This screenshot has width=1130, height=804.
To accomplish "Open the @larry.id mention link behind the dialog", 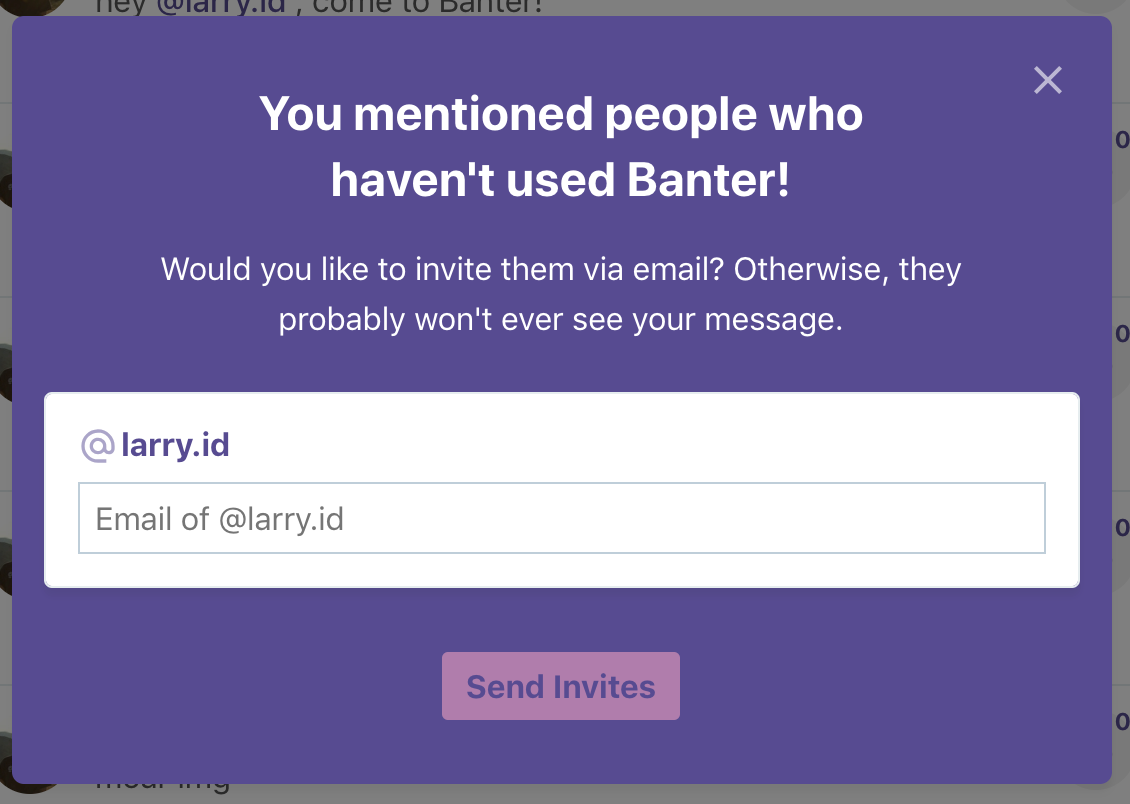I will coord(222,7).
